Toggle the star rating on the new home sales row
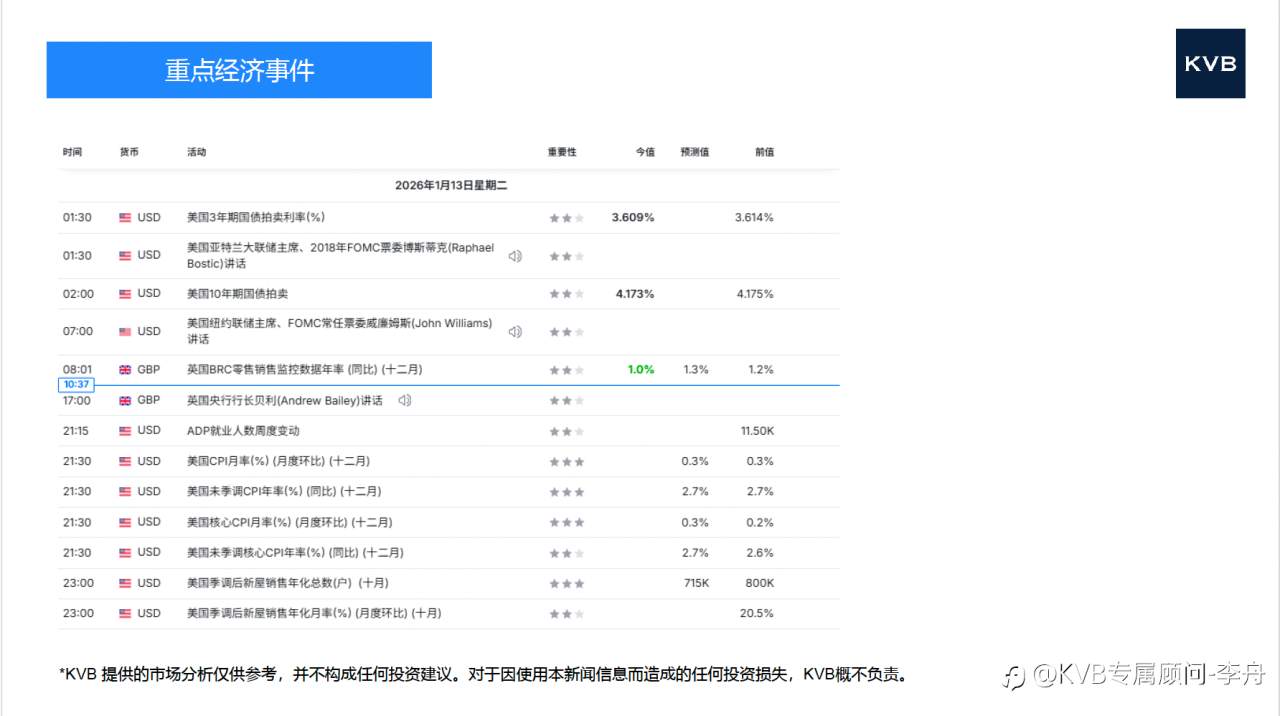 pos(566,583)
